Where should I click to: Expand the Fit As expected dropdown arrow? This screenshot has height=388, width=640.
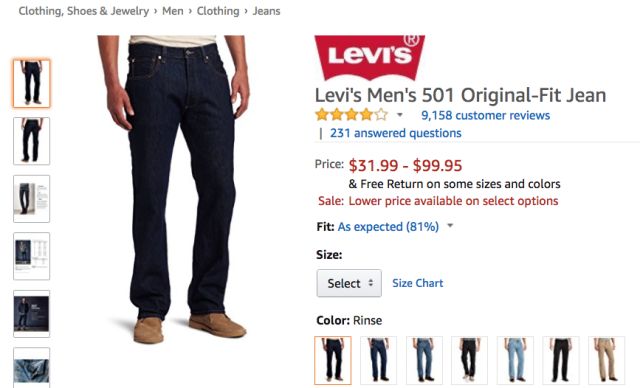pos(450,225)
